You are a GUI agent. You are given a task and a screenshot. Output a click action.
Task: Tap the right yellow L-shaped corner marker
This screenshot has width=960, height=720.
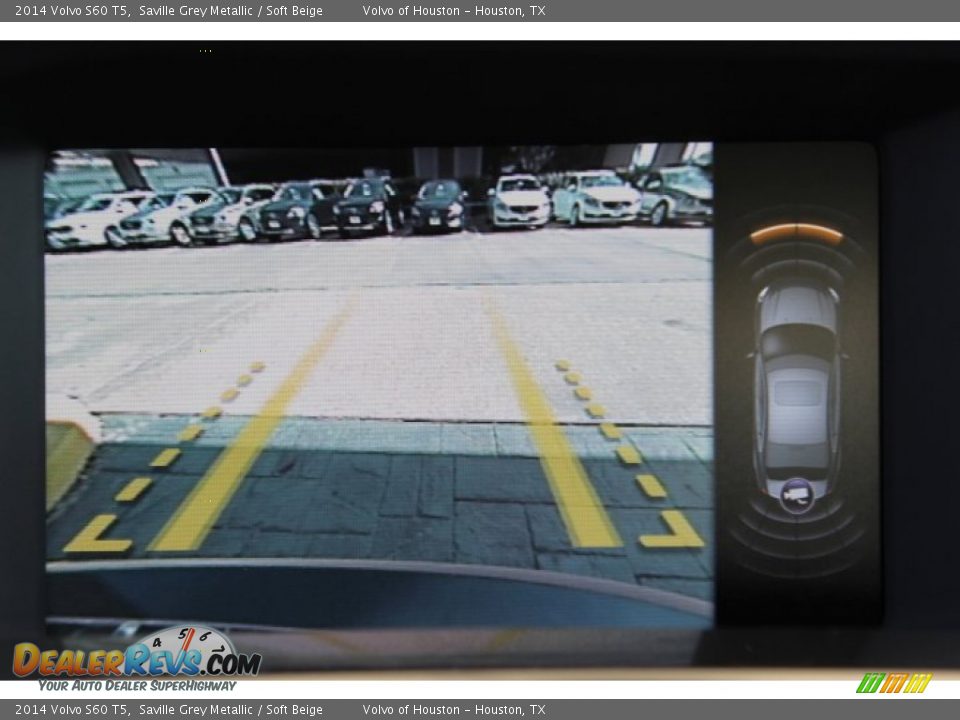(x=675, y=531)
